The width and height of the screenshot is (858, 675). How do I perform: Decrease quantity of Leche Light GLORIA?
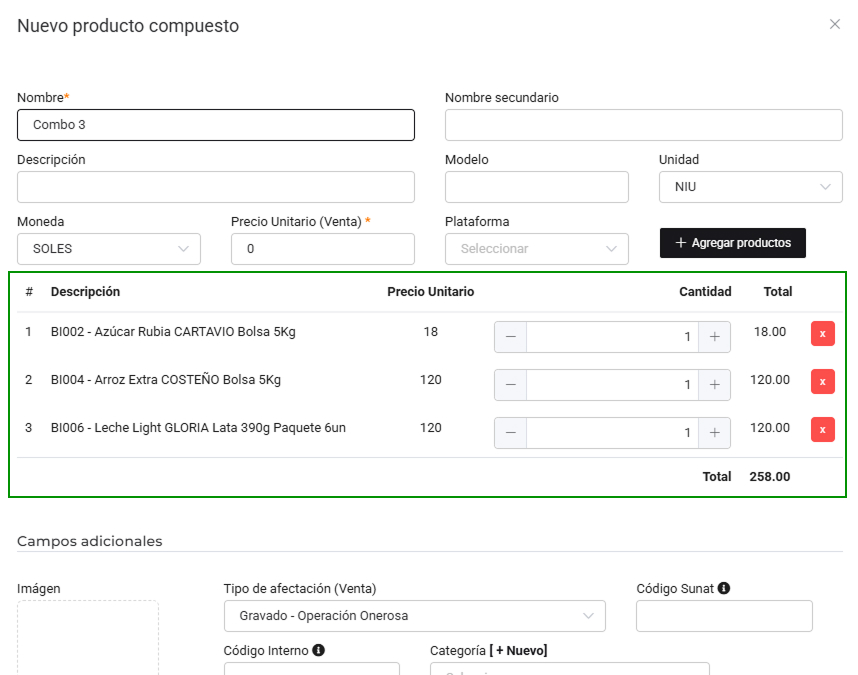pyautogui.click(x=511, y=433)
